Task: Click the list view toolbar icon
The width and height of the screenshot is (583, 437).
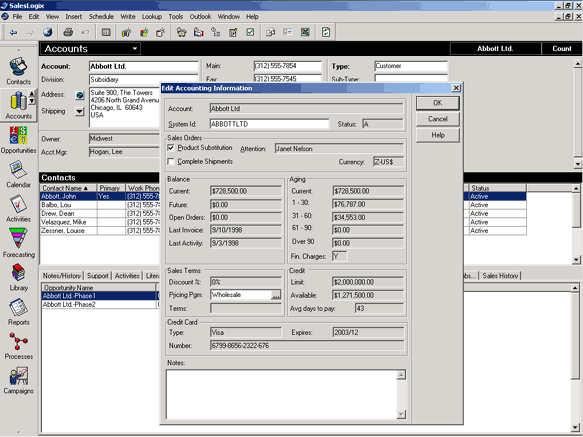Action: click(x=106, y=32)
